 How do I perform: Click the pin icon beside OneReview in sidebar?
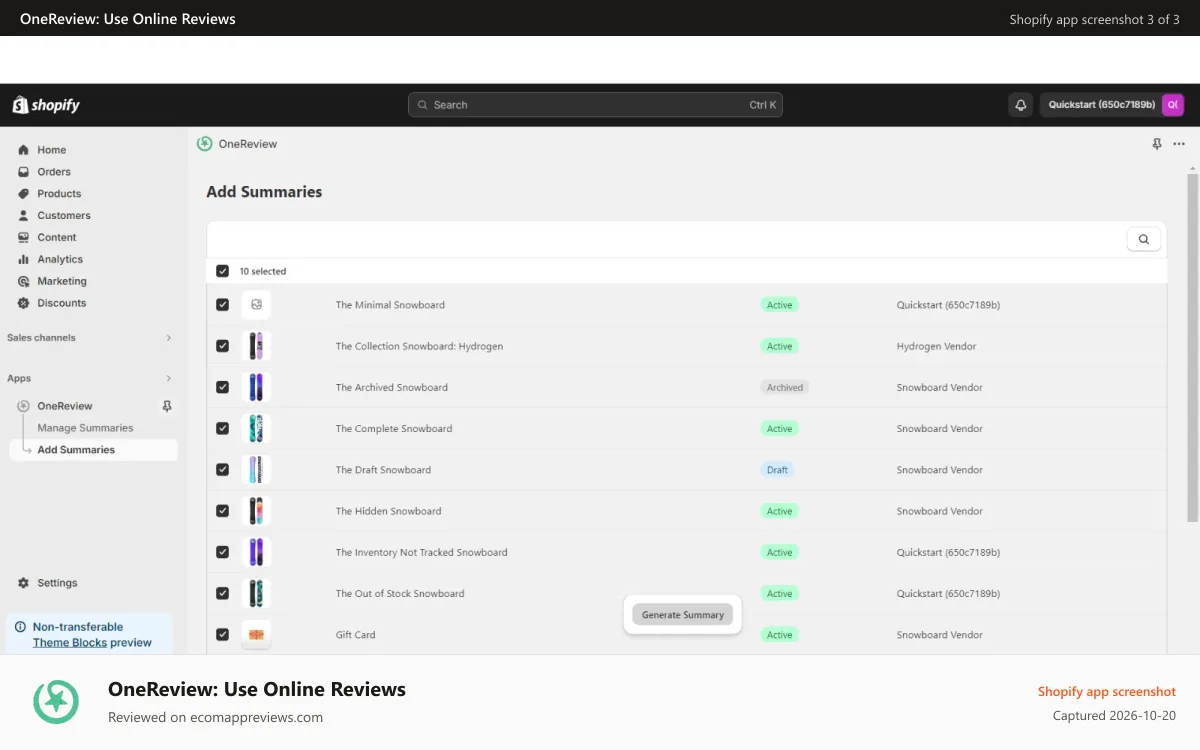(167, 406)
